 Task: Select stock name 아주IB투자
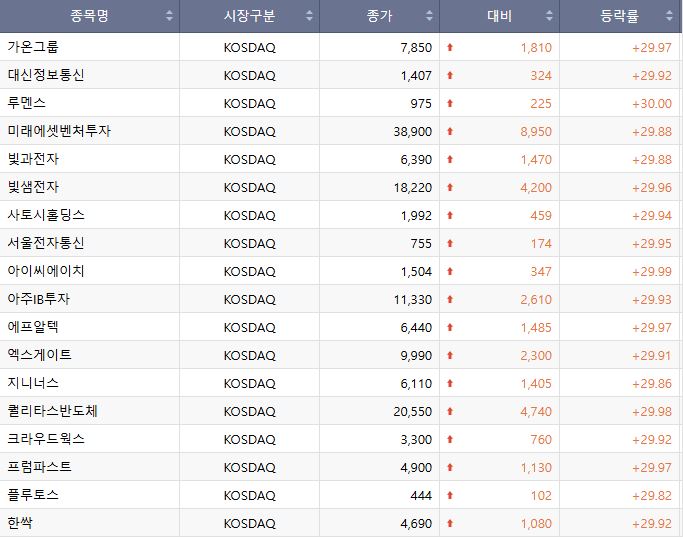[38, 299]
